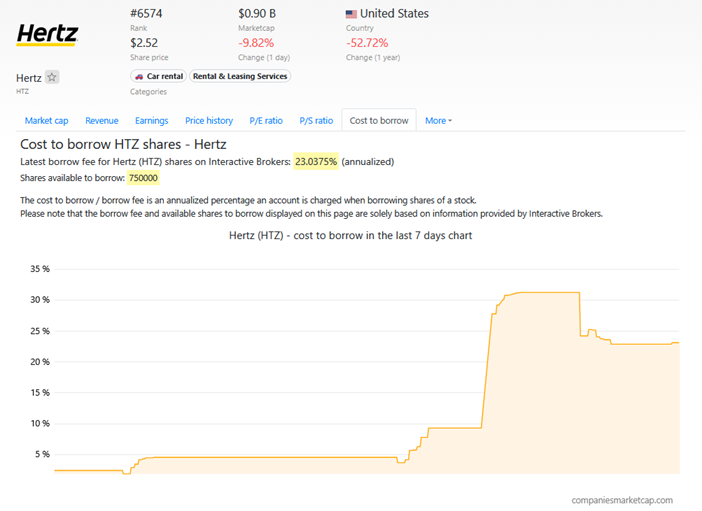This screenshot has width=702, height=511.
Task: Click the chart's flat peak line near 31%
Action: 548,292
